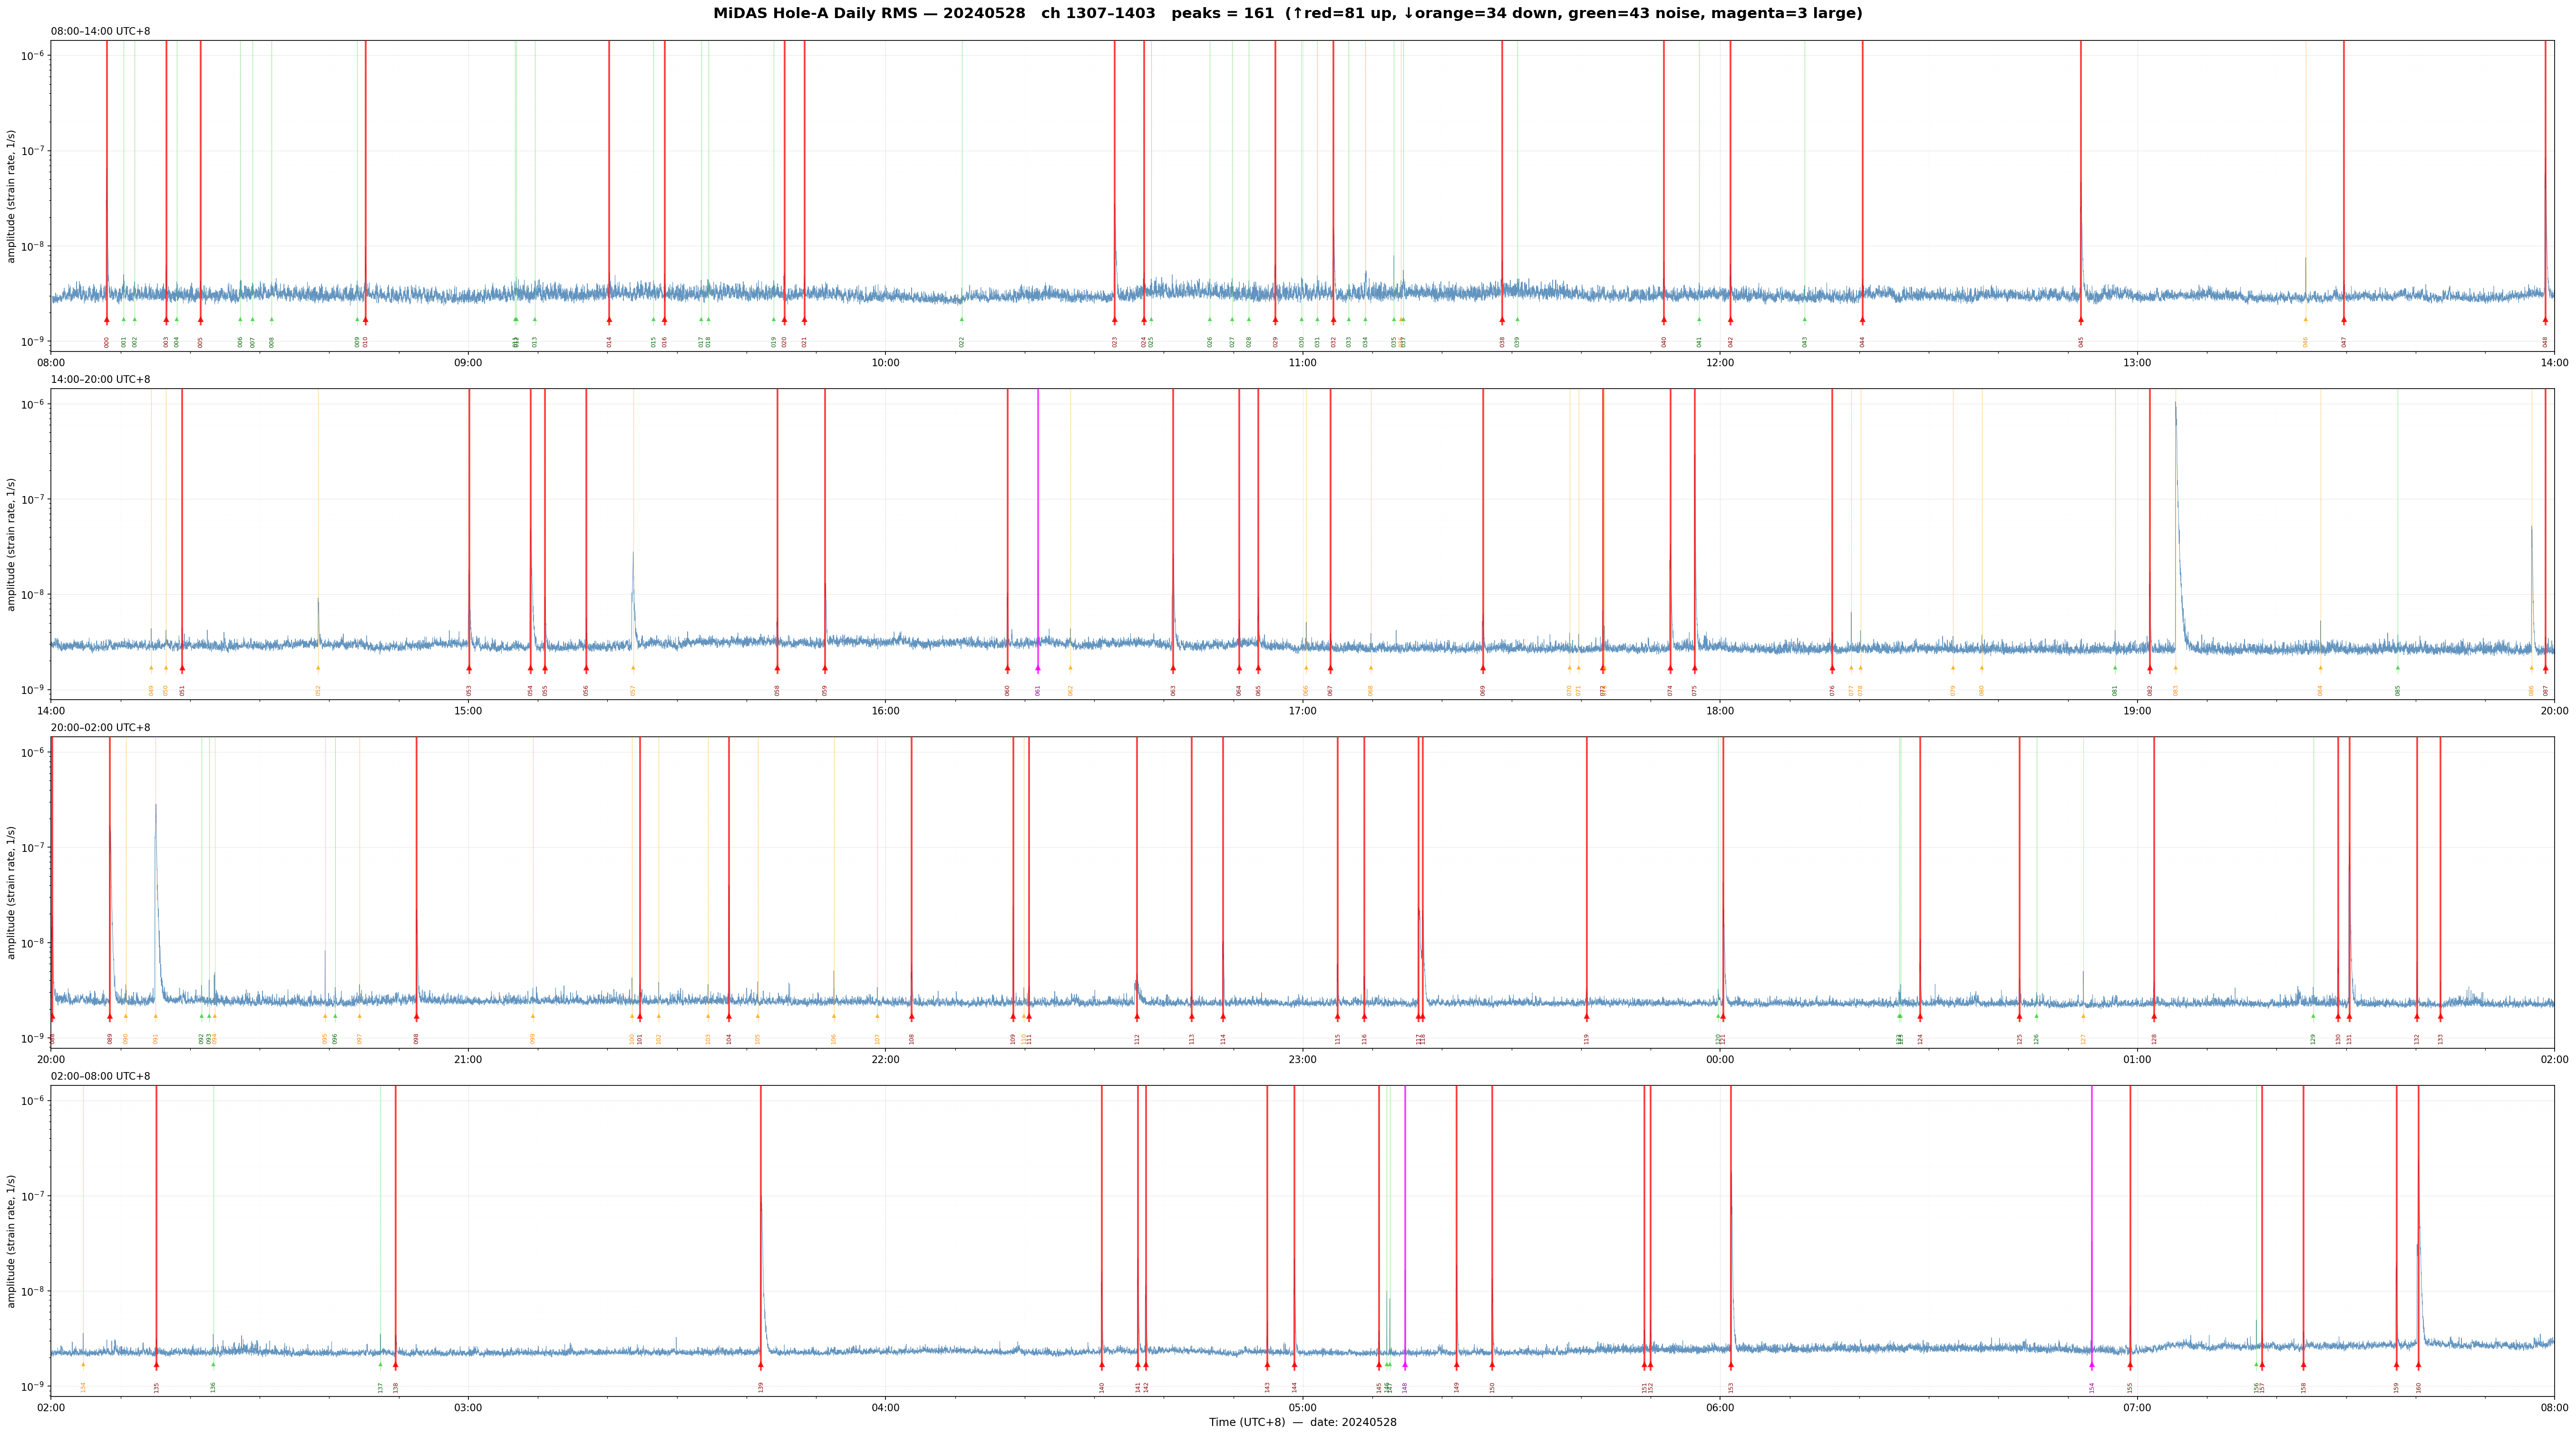Click the 19:00 x-axis tick label
The height and width of the screenshot is (1435, 2576).
coord(2137,711)
